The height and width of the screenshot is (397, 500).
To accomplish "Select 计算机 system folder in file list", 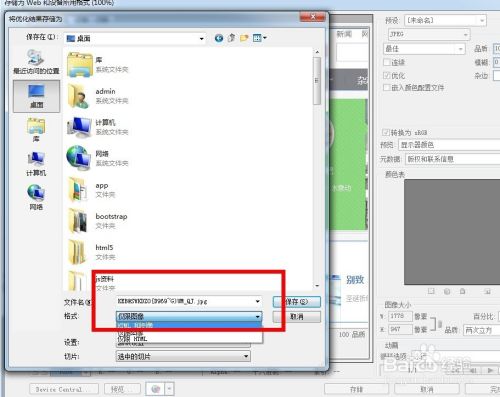I will [97, 127].
